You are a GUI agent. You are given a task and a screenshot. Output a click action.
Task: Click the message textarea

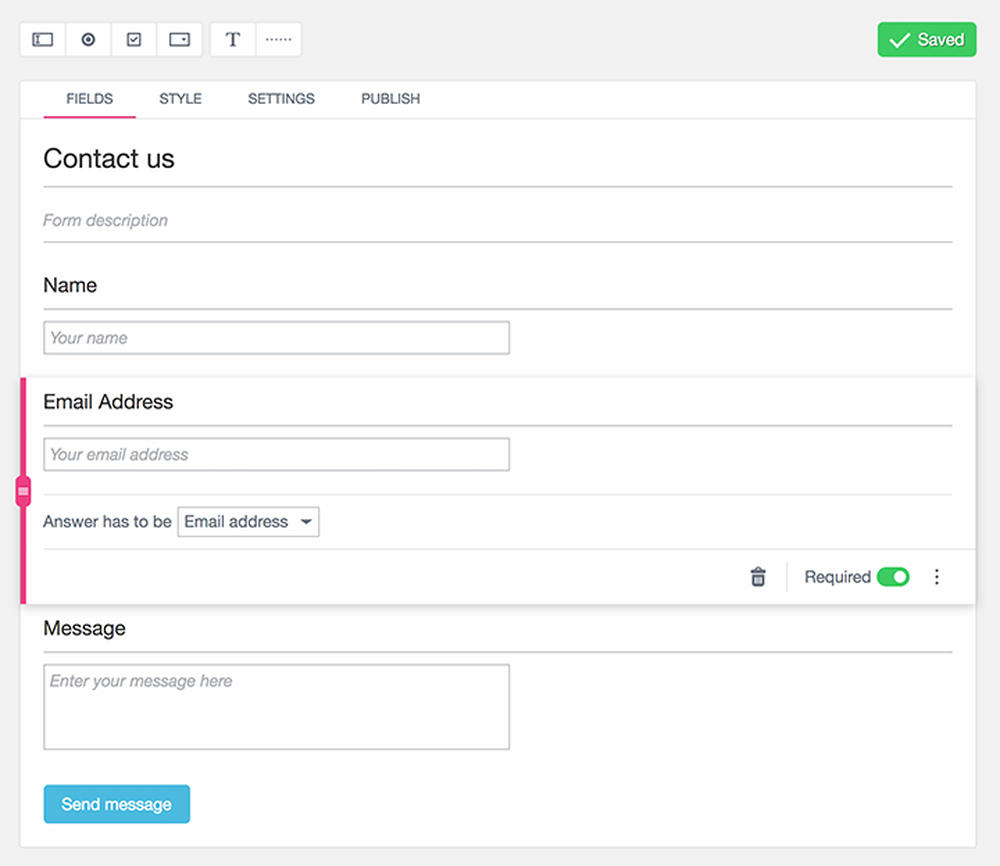276,707
